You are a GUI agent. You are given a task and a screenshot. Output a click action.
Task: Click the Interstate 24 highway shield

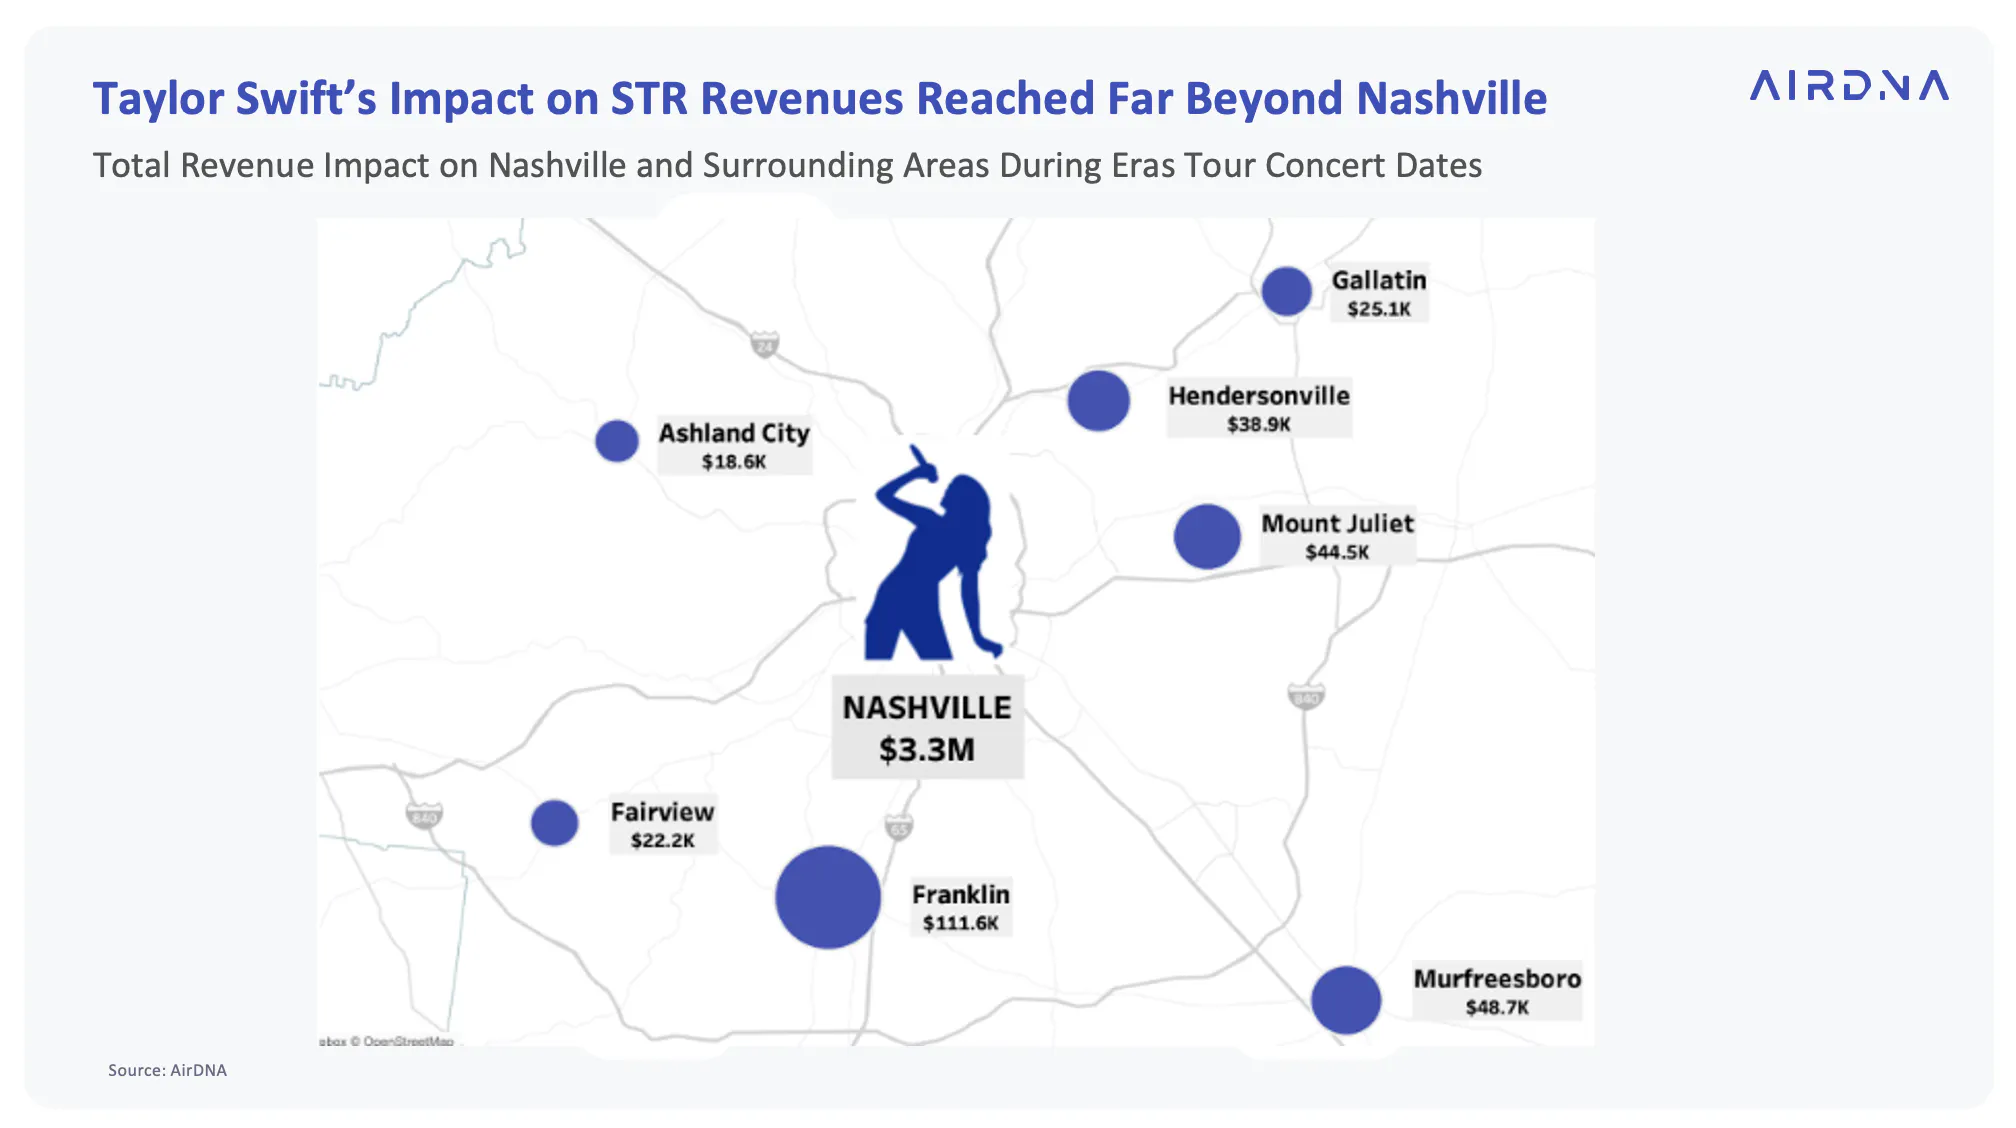764,346
